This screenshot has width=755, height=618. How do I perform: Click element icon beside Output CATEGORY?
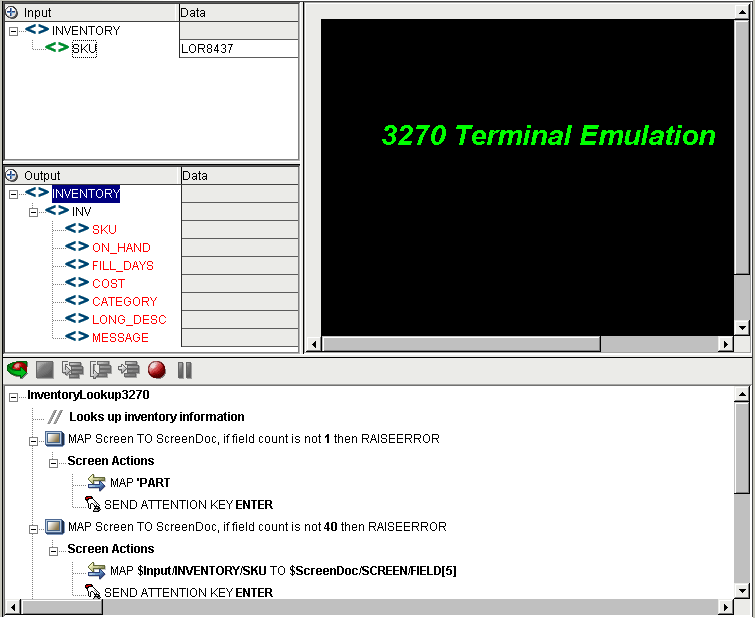tap(77, 301)
